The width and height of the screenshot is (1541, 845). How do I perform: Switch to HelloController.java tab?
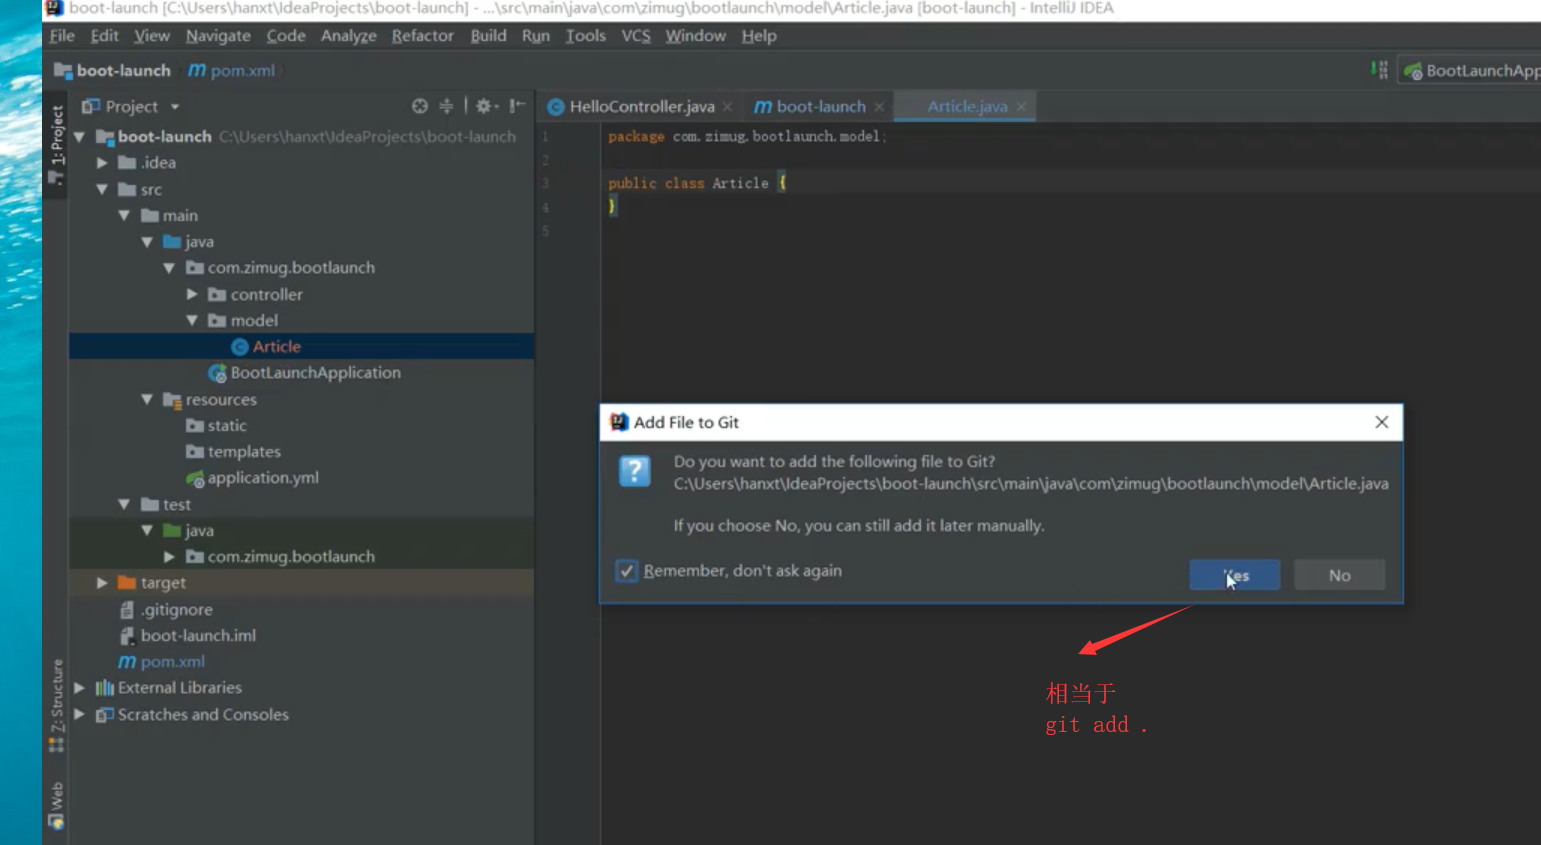click(x=641, y=107)
